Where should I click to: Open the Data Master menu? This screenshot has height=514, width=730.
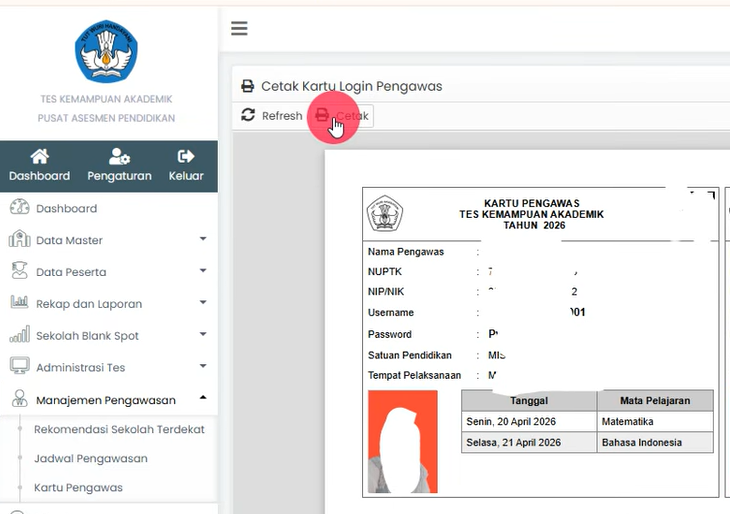click(x=69, y=240)
